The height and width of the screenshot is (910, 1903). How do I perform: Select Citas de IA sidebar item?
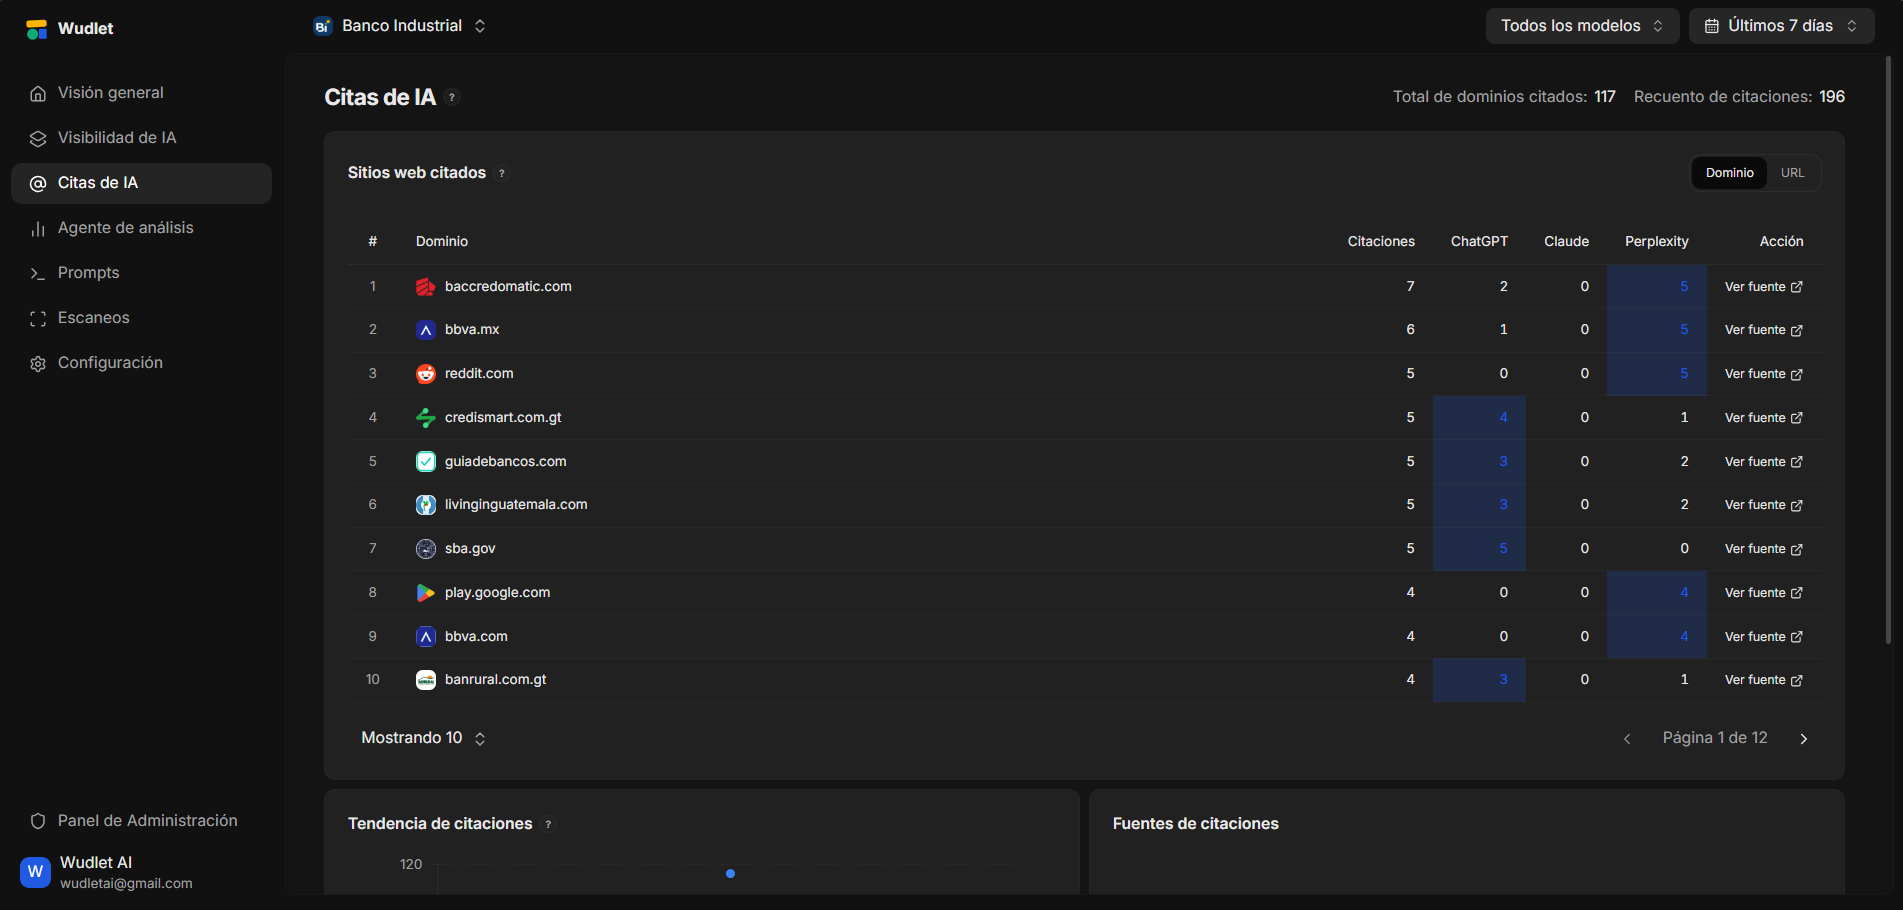(x=141, y=183)
